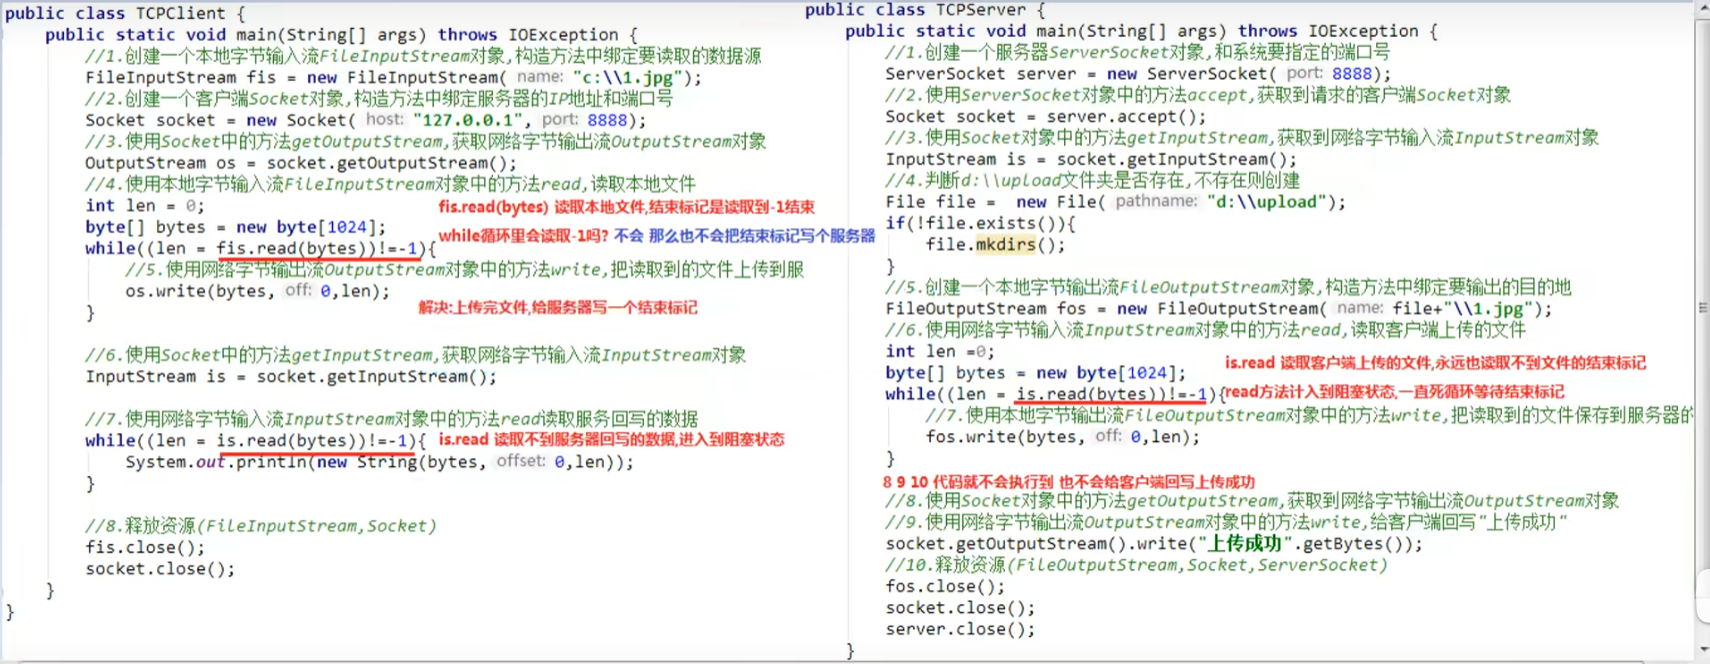Screen dimensions: 1710x664
Task: Click the 'public class TCPClient' declaration
Action: [x=124, y=13]
